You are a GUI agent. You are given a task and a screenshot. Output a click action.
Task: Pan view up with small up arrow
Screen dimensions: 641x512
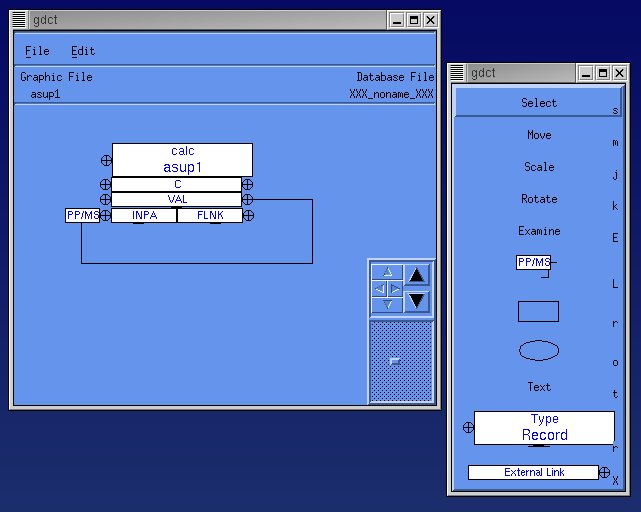(x=388, y=272)
